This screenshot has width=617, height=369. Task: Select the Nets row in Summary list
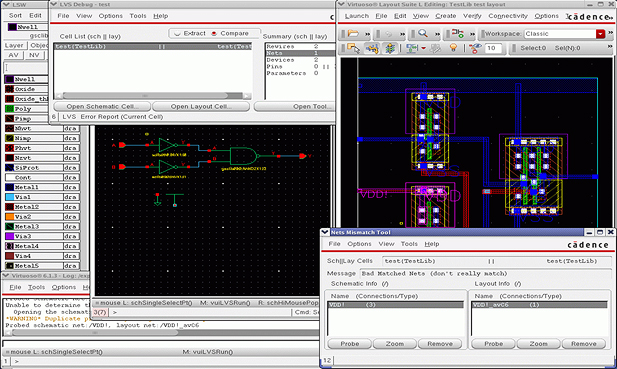click(301, 53)
